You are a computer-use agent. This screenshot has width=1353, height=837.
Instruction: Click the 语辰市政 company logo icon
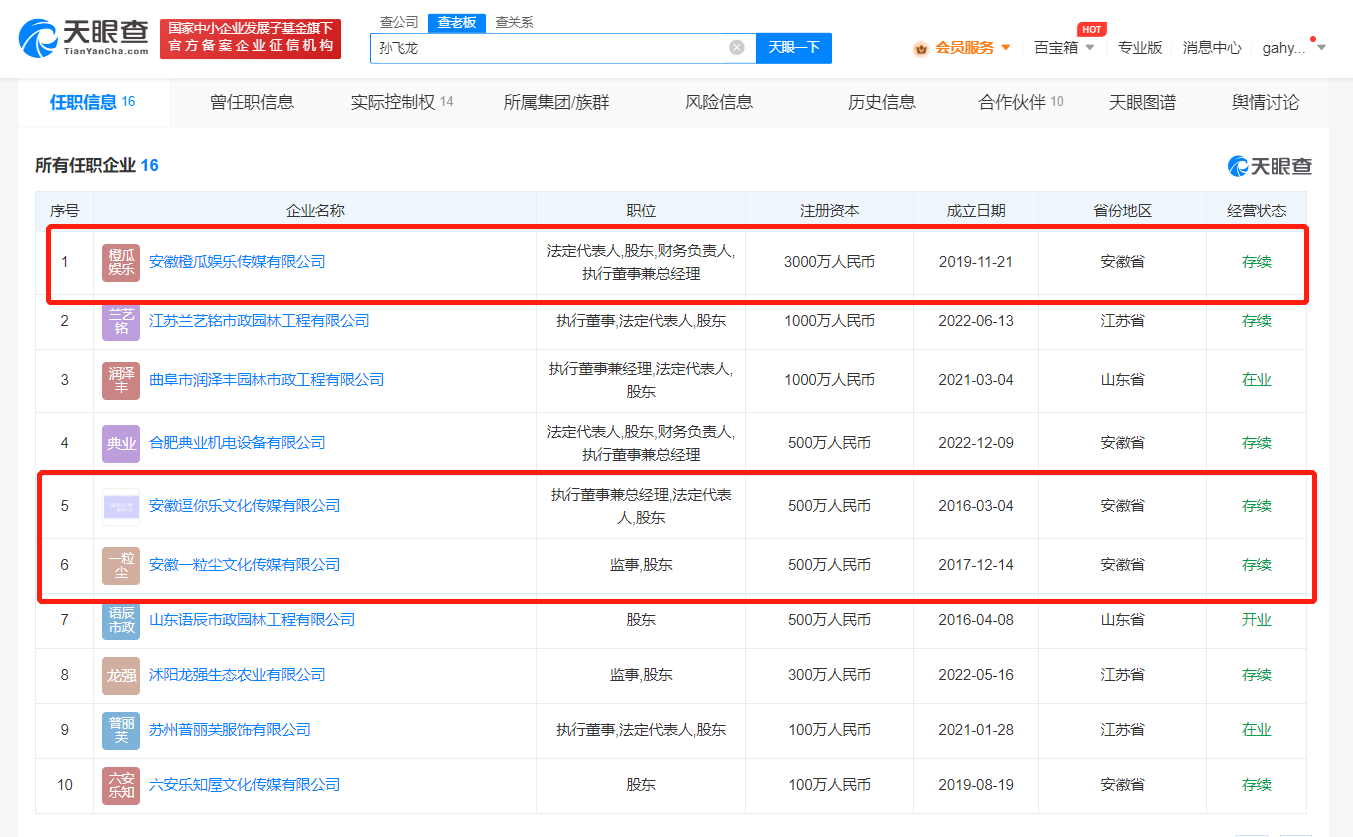pyautogui.click(x=121, y=620)
